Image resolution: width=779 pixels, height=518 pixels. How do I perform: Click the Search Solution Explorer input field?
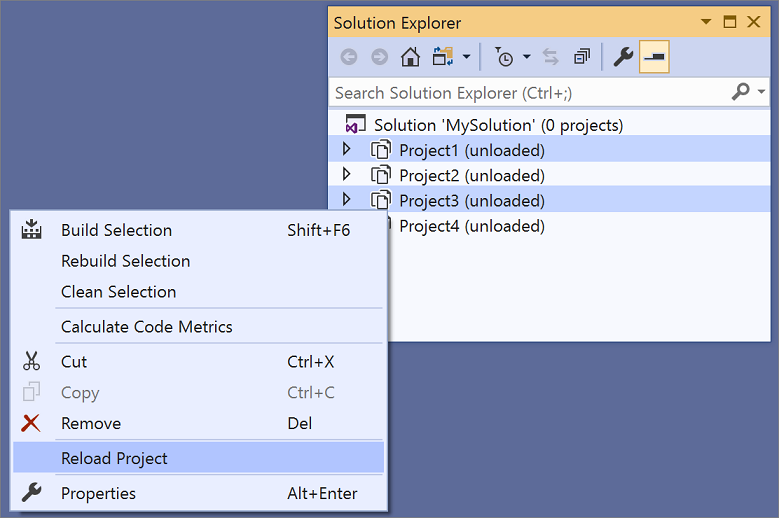coord(529,93)
